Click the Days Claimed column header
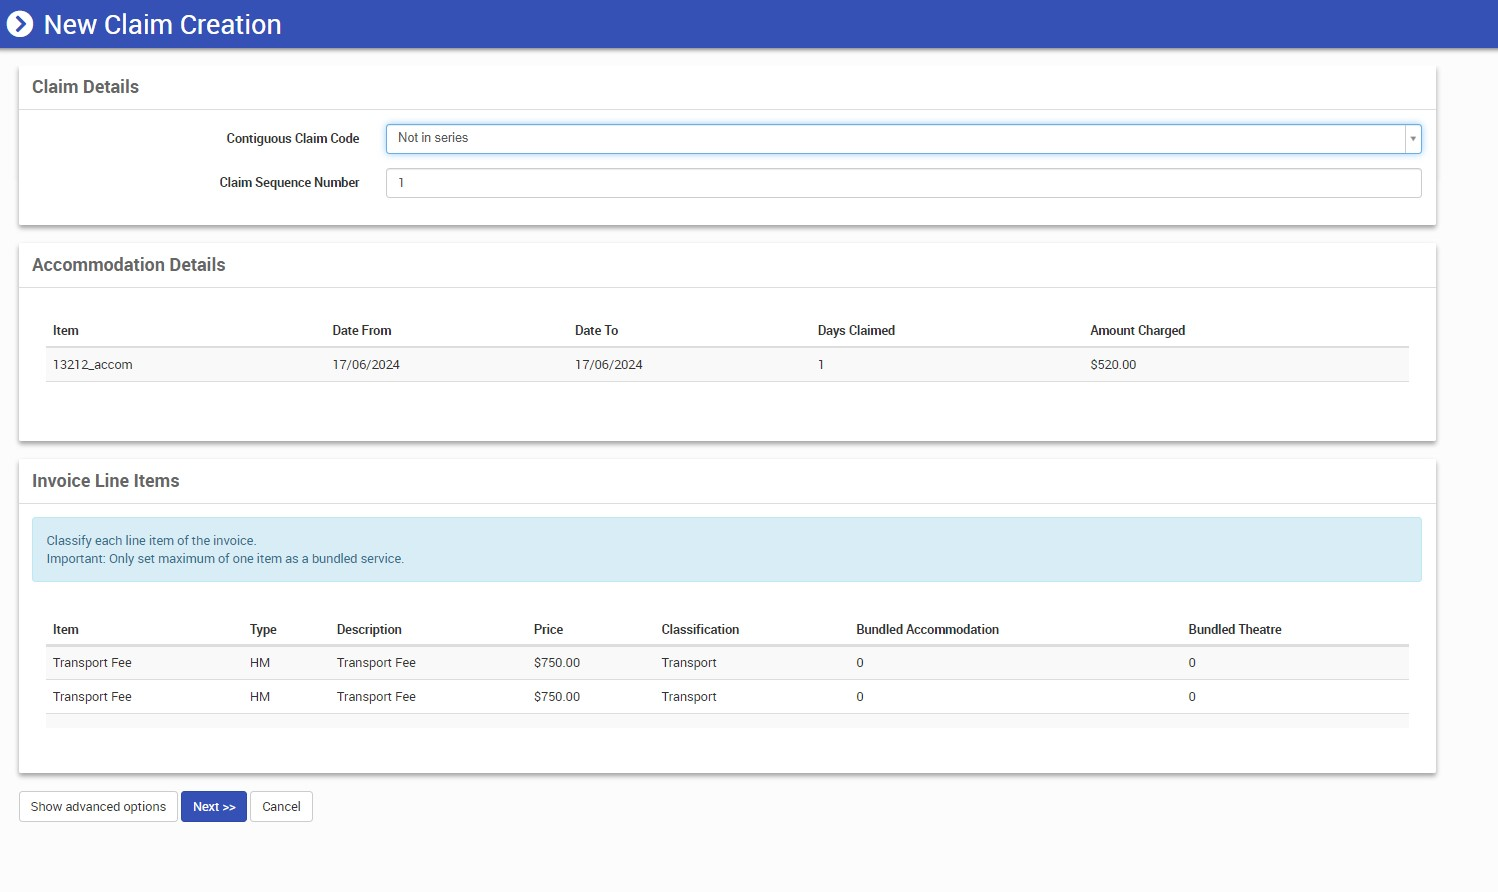Viewport: 1498px width, 892px height. tap(856, 331)
